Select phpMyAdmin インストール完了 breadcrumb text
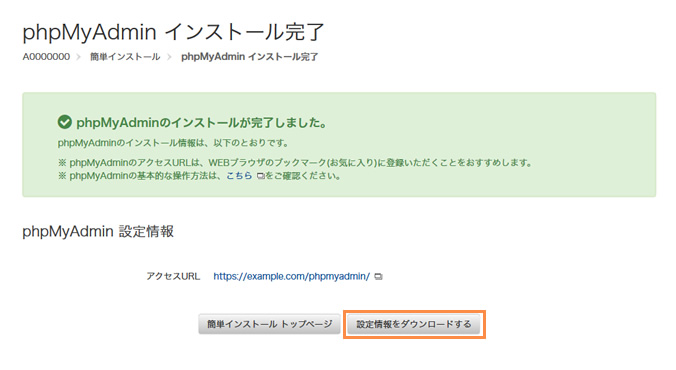This screenshot has width=676, height=370. coord(250,57)
